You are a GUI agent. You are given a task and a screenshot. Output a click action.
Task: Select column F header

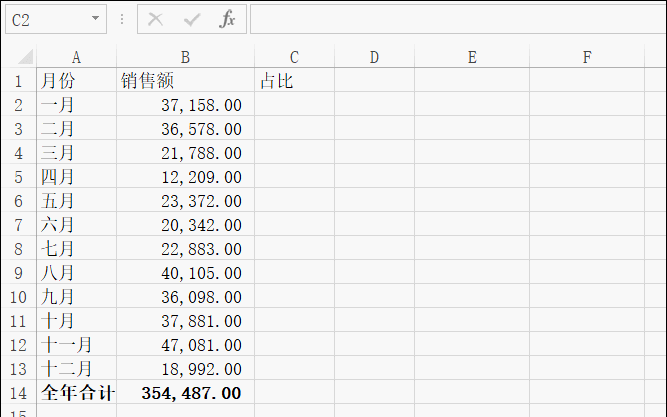point(587,57)
